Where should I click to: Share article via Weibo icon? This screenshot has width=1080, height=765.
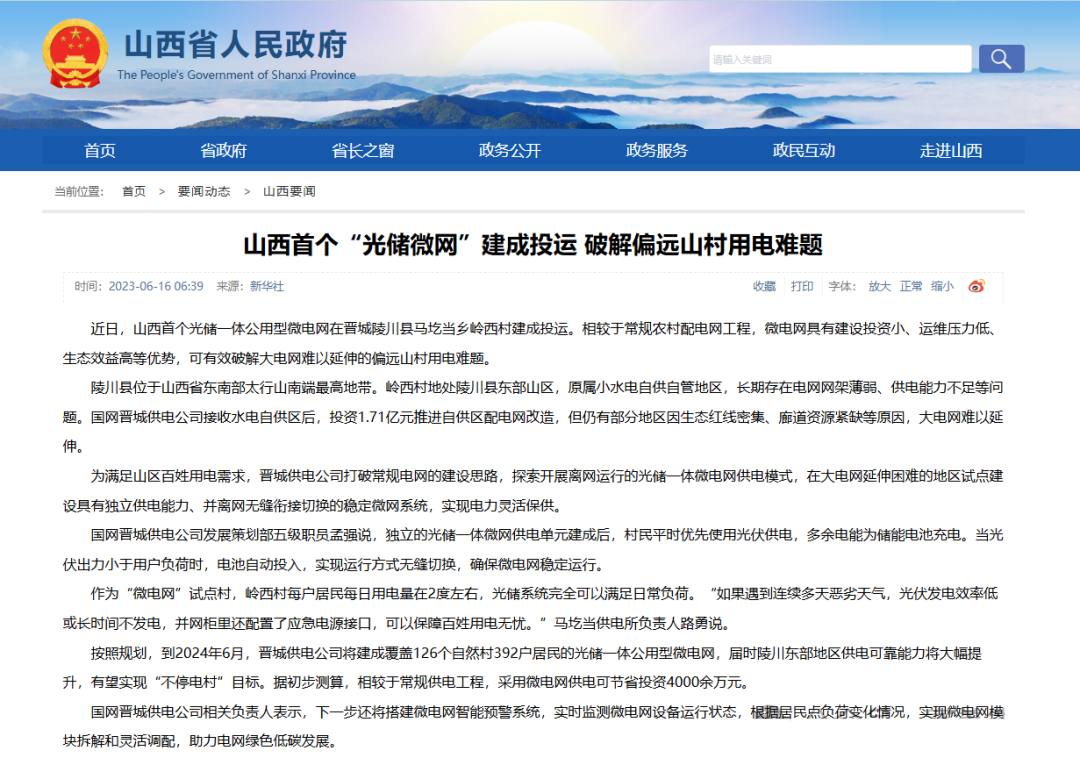click(x=976, y=286)
